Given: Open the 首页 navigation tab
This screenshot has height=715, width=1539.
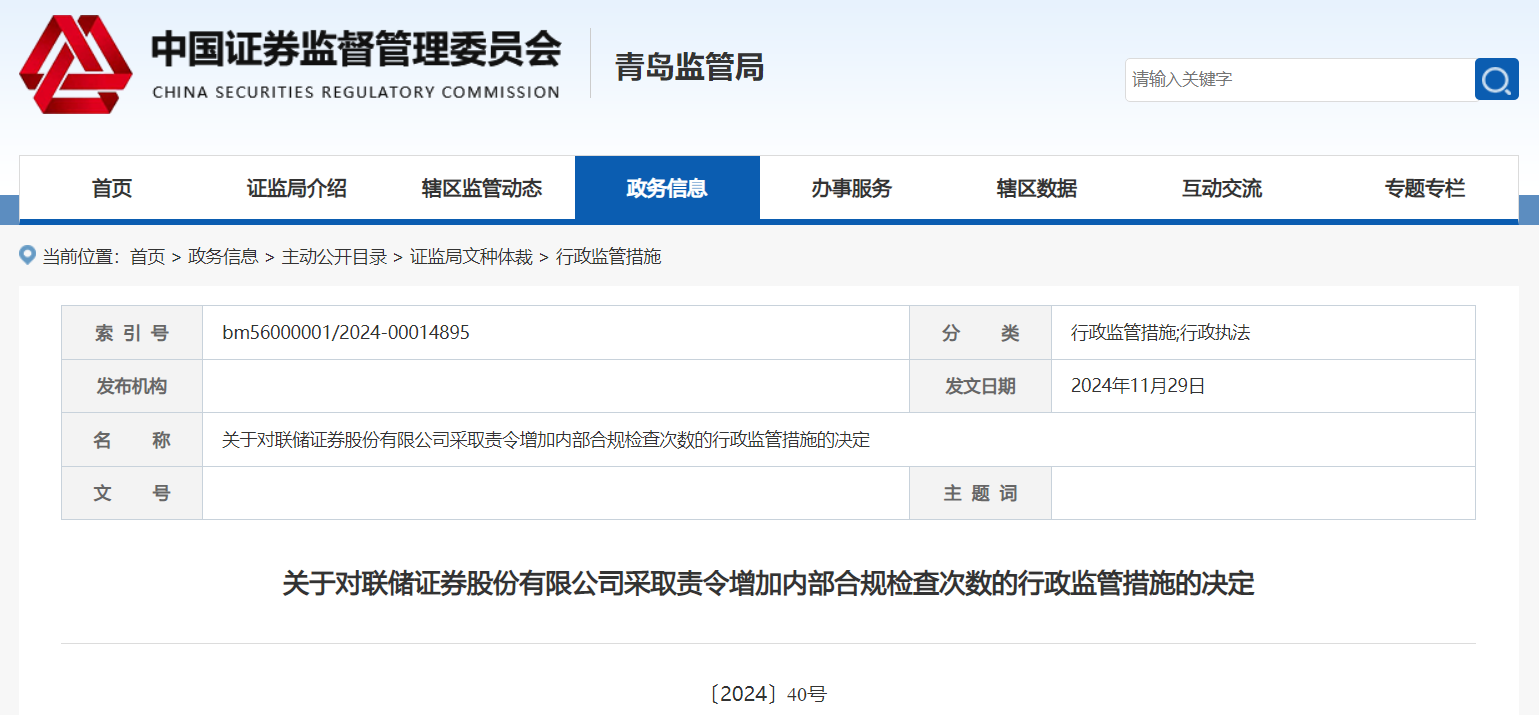Looking at the screenshot, I should (x=112, y=188).
